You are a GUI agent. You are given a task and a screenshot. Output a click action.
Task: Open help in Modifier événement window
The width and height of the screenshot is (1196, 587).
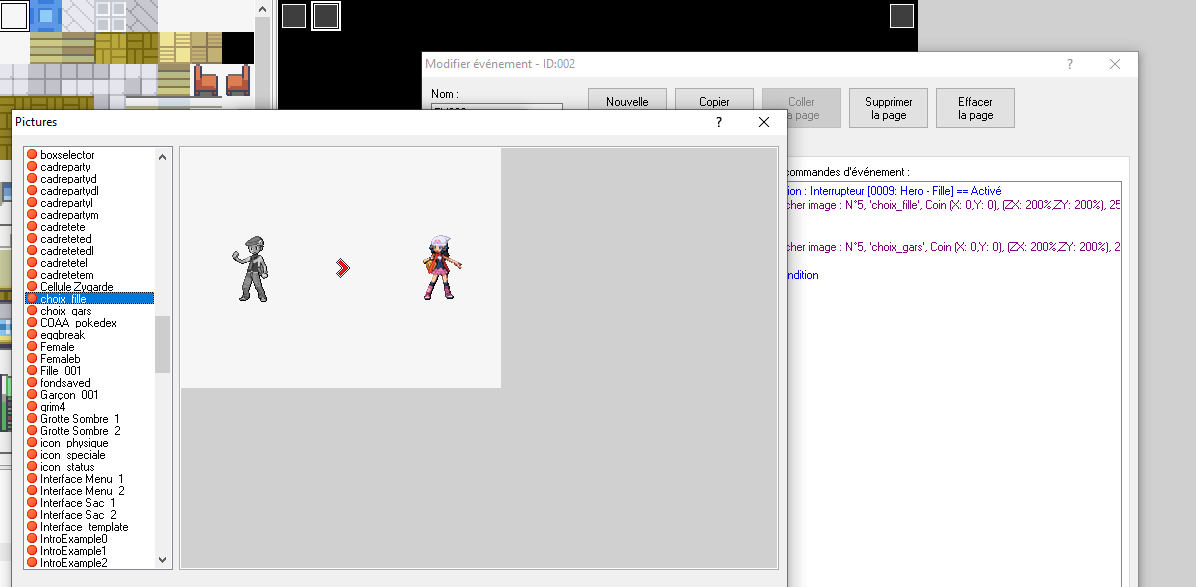click(1070, 64)
